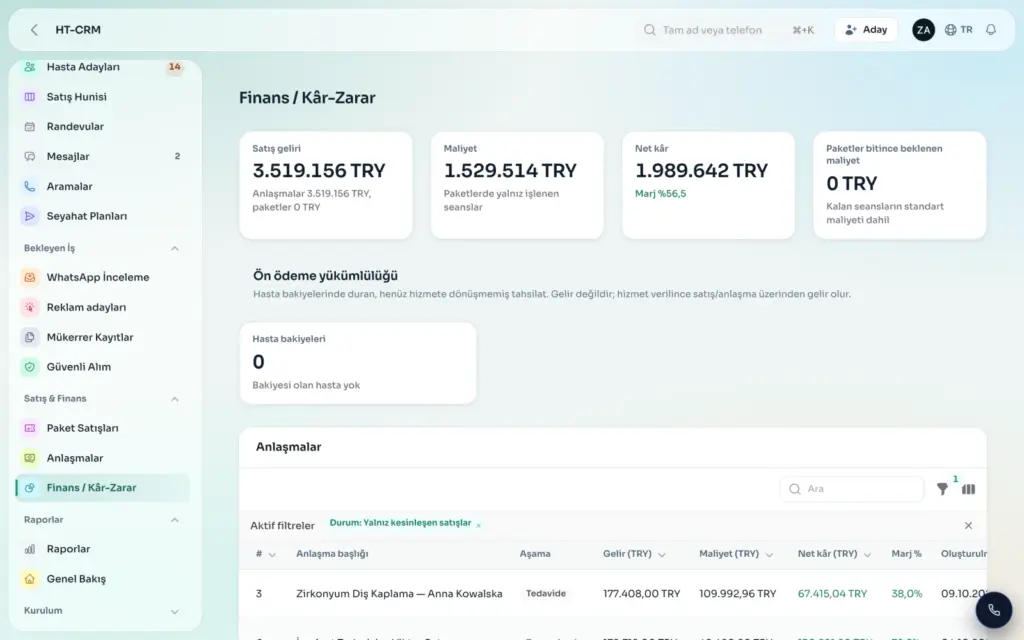Sort by Gelir (TRY) column chevron

662,554
